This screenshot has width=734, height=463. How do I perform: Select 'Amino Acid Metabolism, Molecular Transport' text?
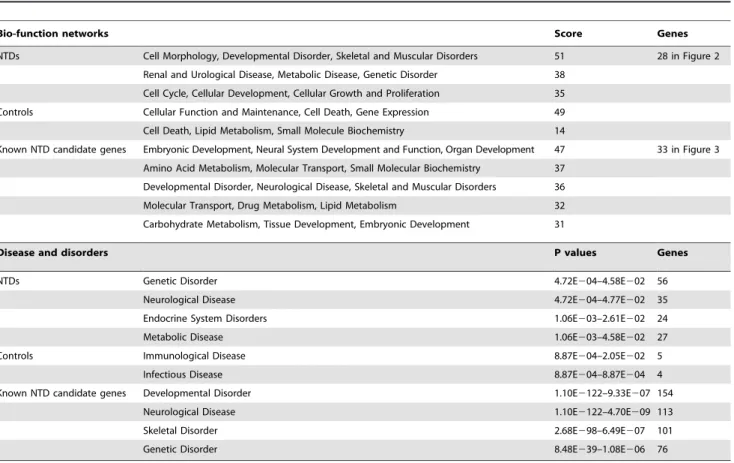[312, 169]
